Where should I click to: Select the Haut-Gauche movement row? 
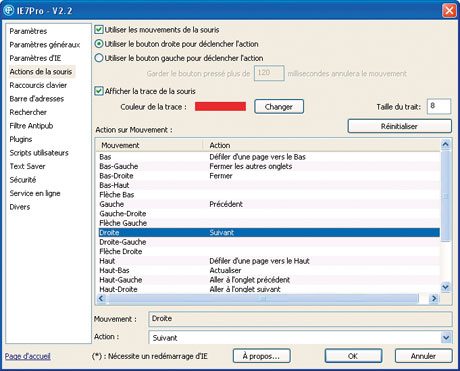[x=269, y=280]
